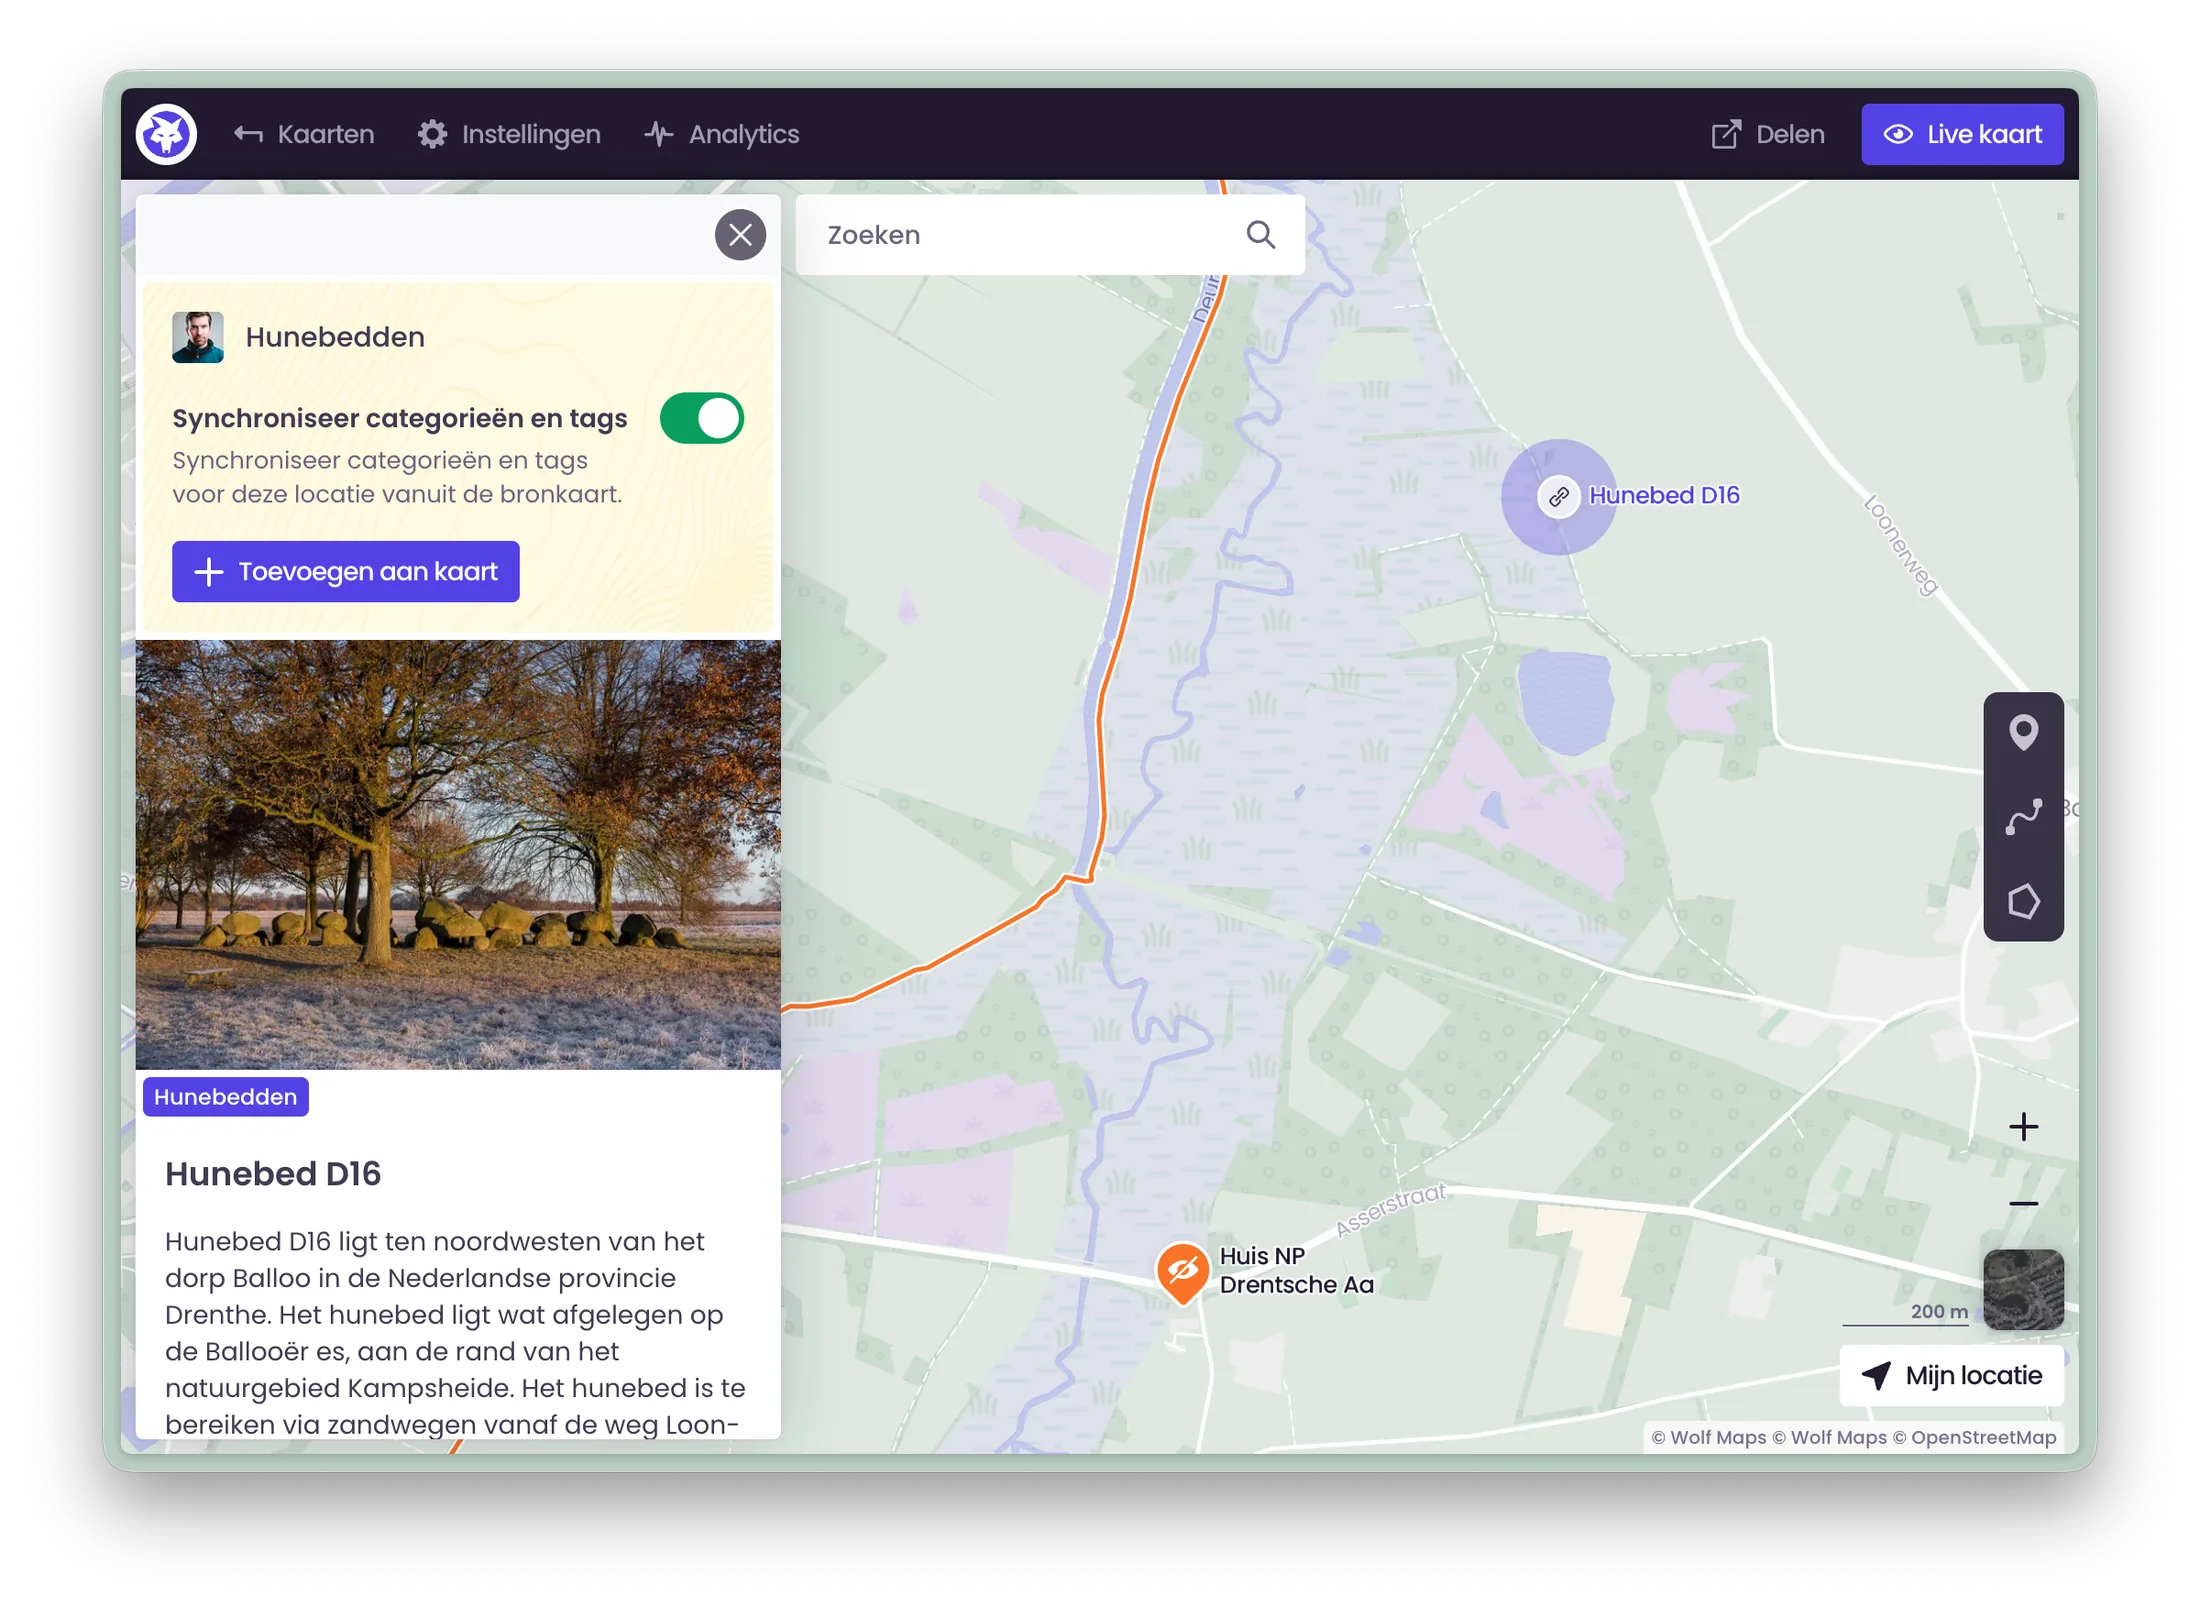Close the Hunebed D16 panel
Image resolution: width=2200 pixels, height=1608 pixels.
coord(740,234)
